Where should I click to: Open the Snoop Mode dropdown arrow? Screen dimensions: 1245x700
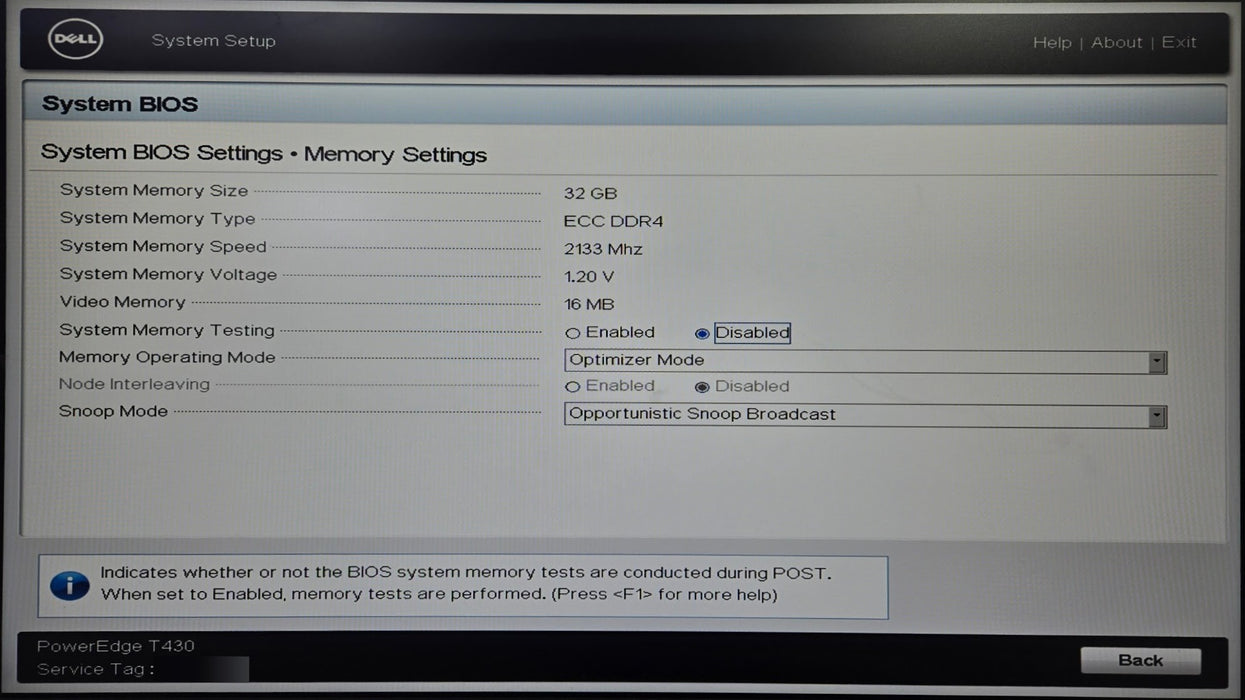(1157, 416)
